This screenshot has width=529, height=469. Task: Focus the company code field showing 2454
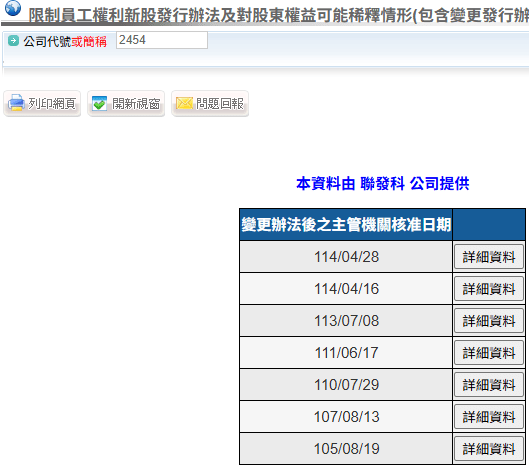162,40
